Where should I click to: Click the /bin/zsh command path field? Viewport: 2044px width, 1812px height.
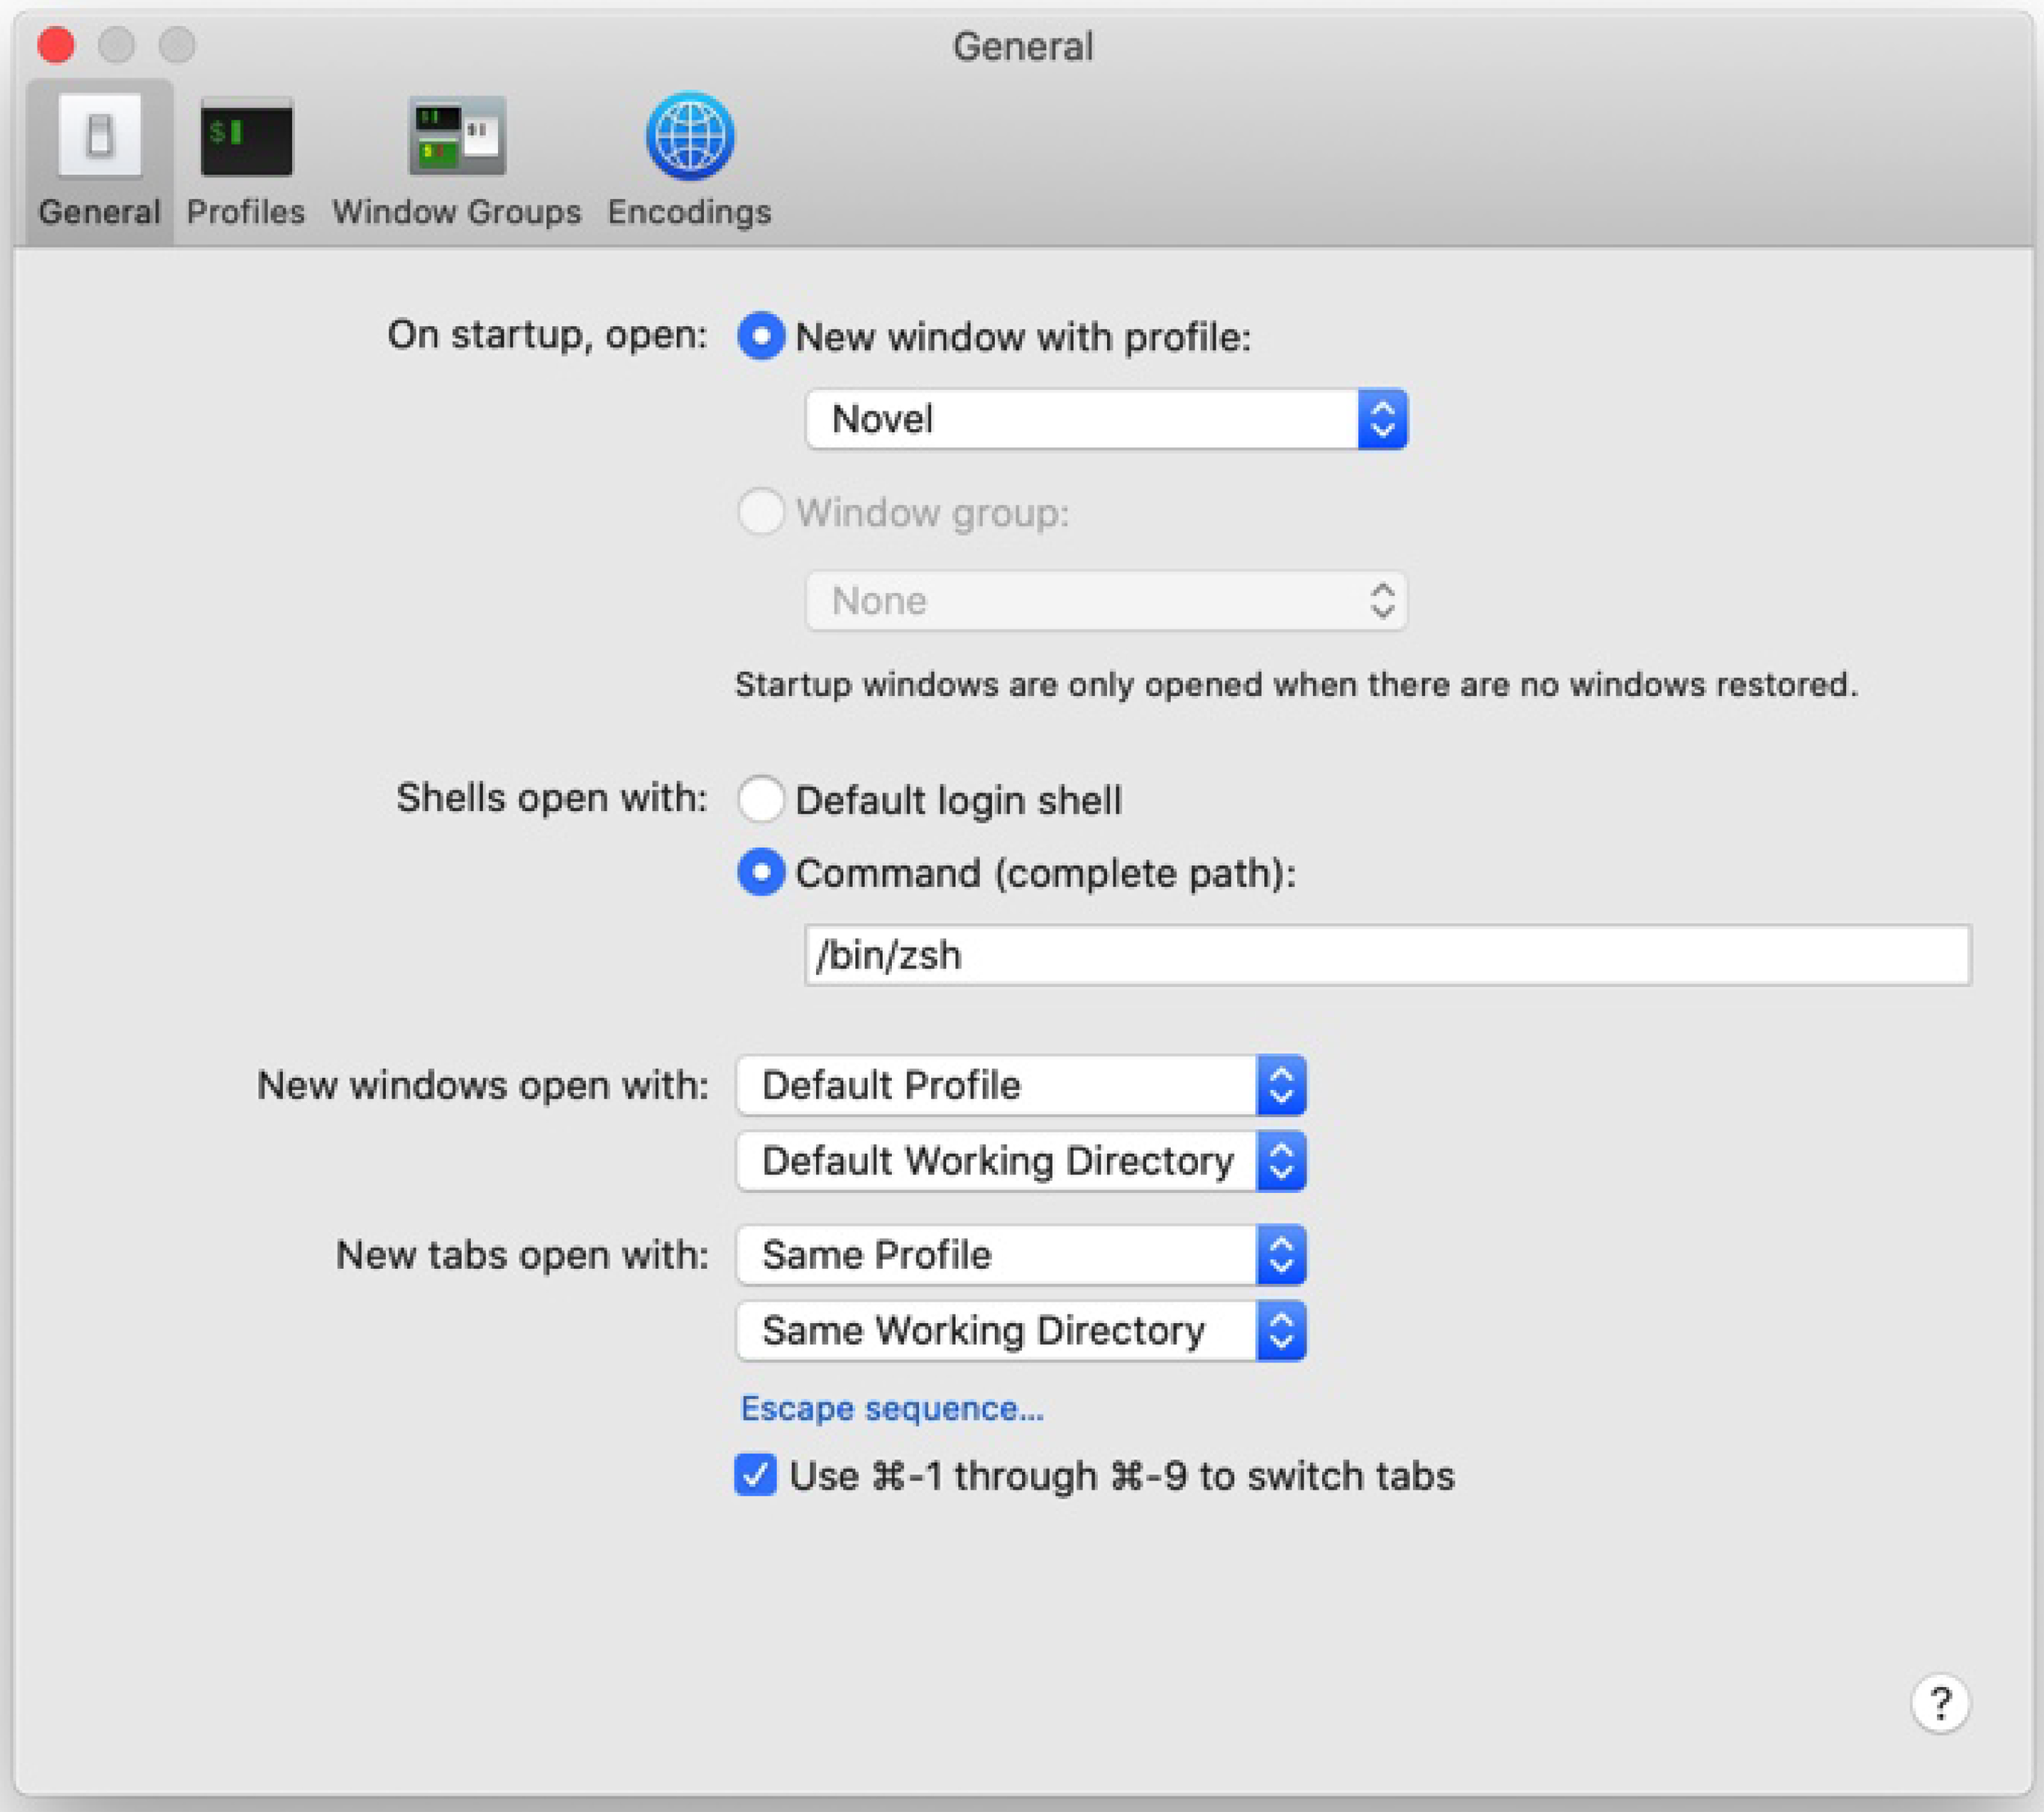coord(1386,955)
